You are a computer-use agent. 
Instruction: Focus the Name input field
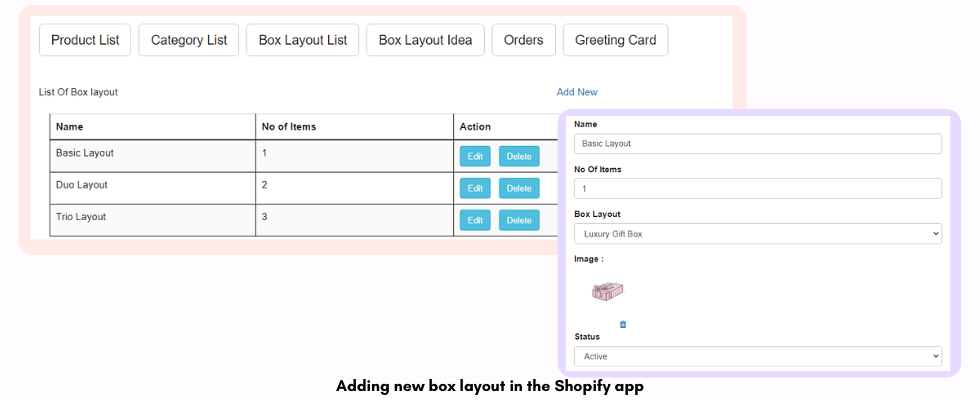coord(758,144)
